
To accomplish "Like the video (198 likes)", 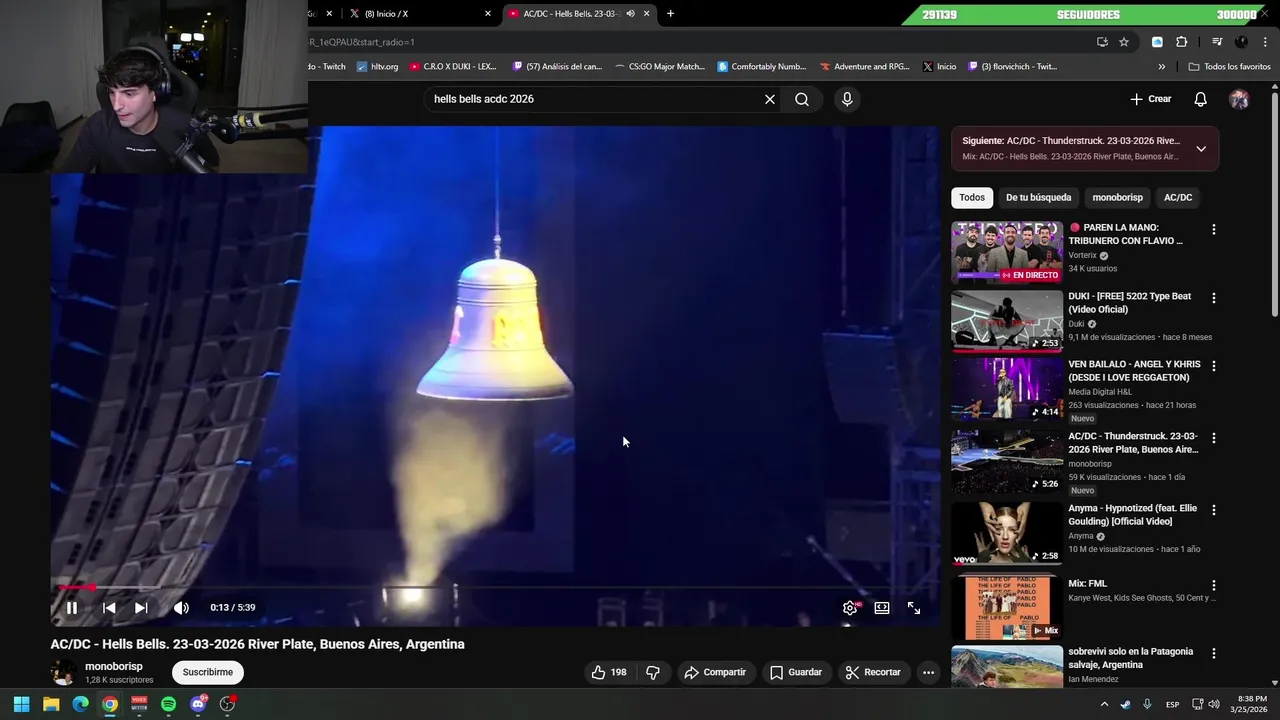I will [x=609, y=672].
